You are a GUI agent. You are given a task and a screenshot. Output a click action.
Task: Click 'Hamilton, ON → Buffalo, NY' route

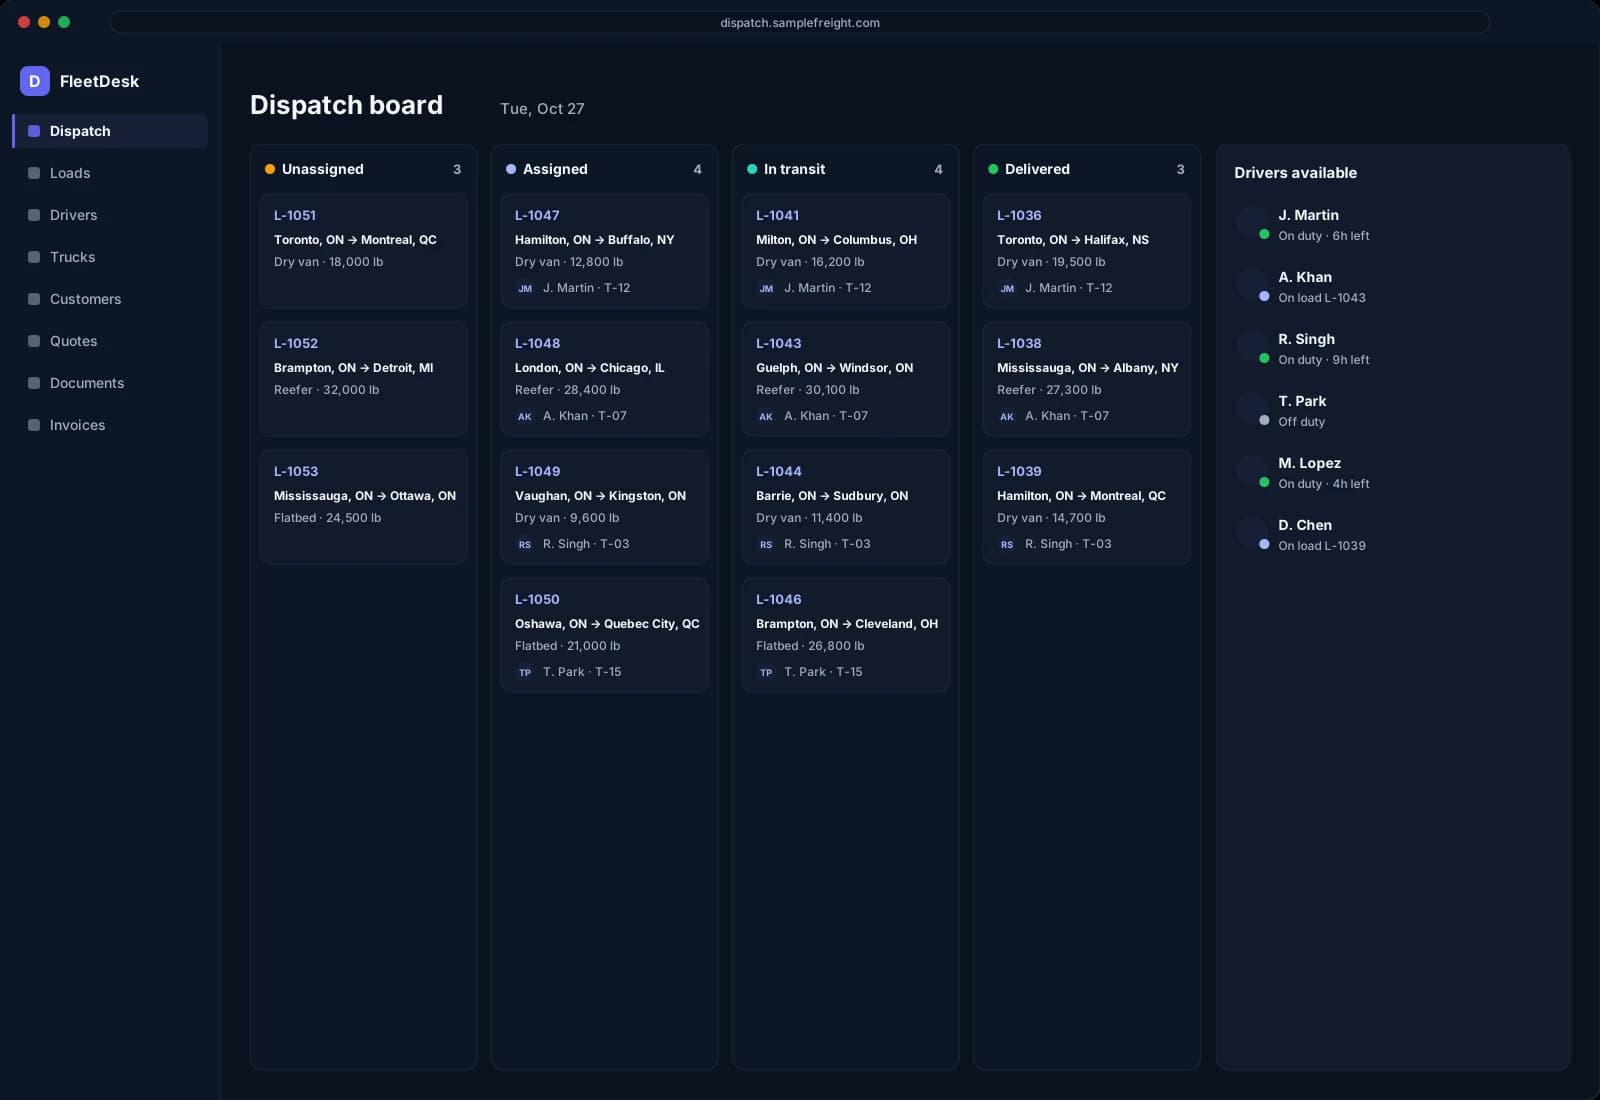(x=595, y=240)
